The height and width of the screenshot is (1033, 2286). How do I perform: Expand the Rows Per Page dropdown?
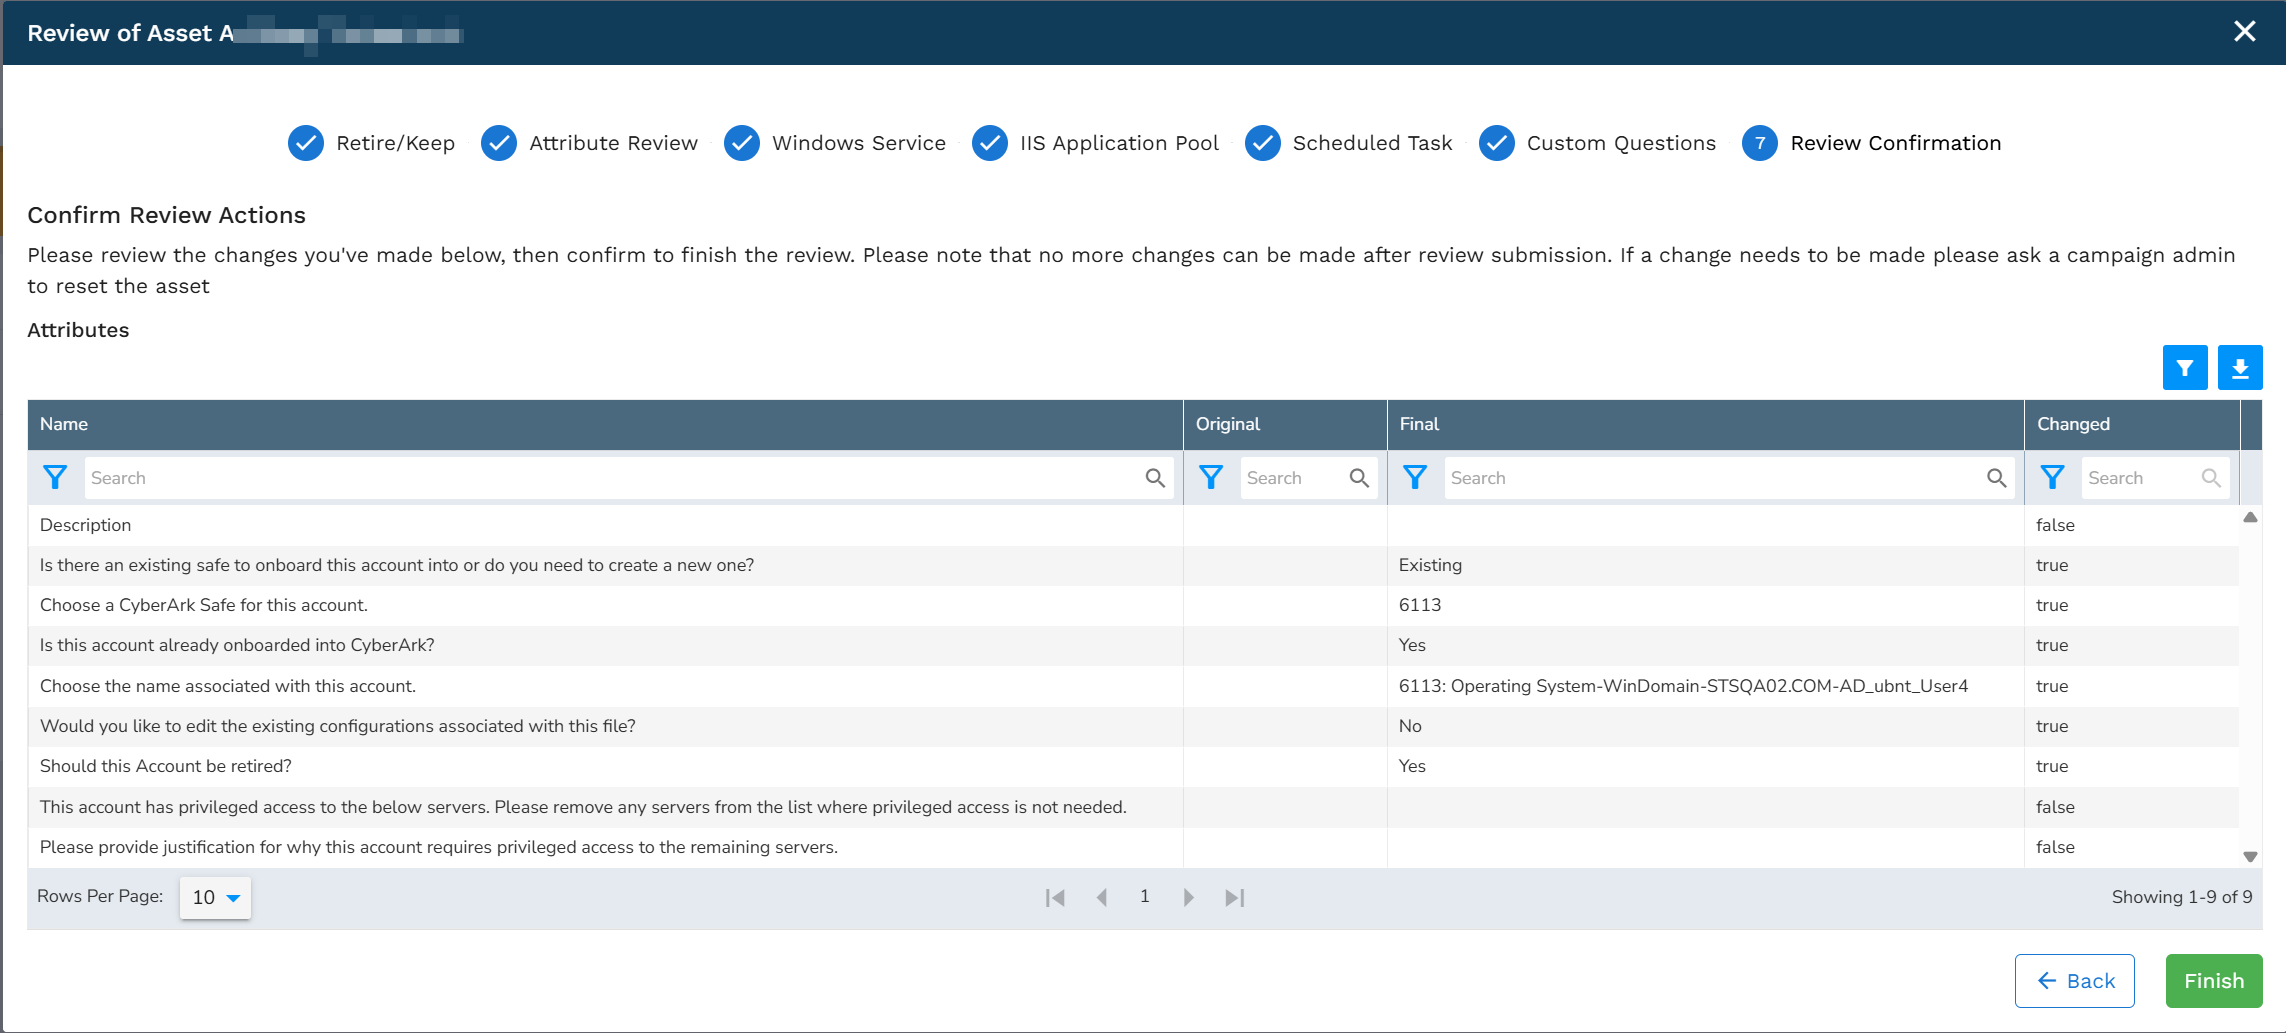(215, 897)
